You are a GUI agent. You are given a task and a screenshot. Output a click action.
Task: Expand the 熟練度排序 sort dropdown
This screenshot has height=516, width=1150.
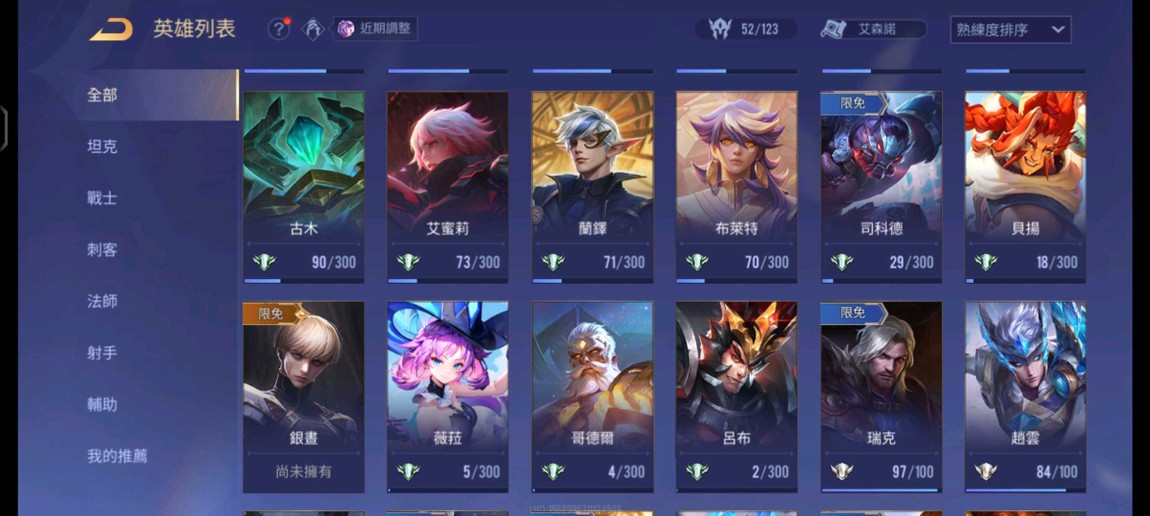(1011, 30)
